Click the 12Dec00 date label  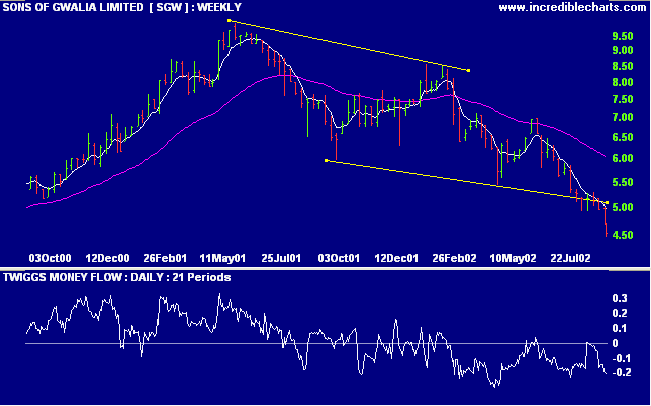107,258
